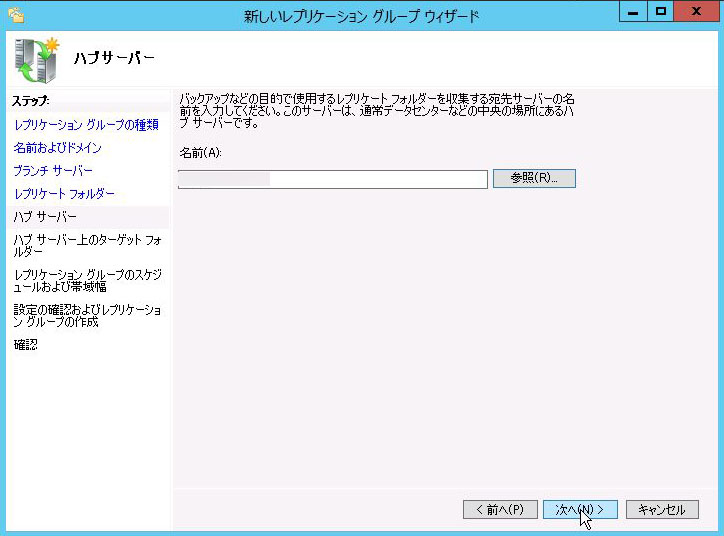Image resolution: width=724 pixels, height=536 pixels.
Task: Go to レプリケーション グループの種類 step
Action: (x=86, y=125)
